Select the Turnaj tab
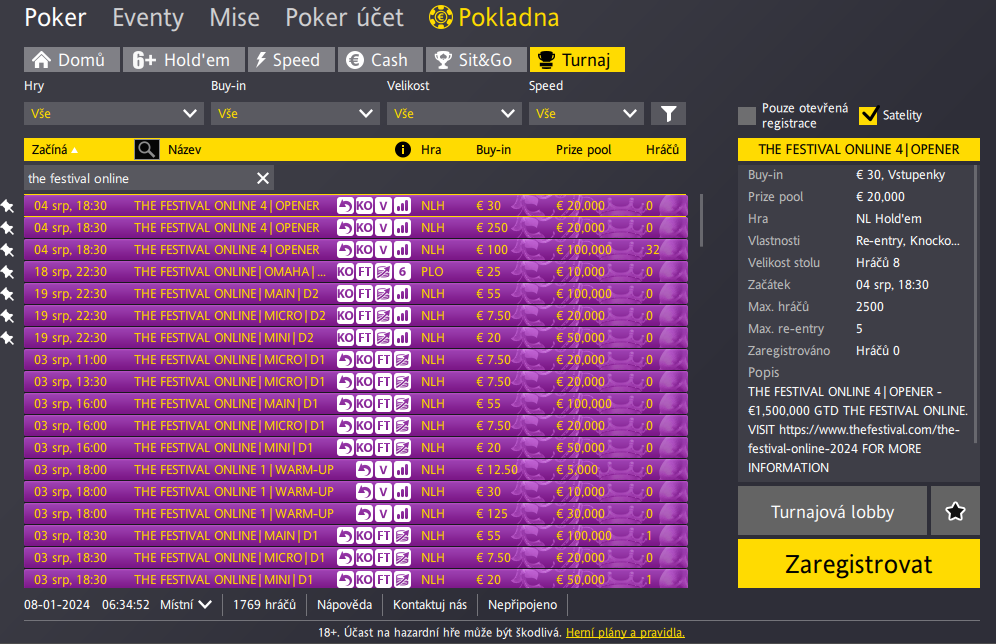The height and width of the screenshot is (644, 996). tap(577, 60)
